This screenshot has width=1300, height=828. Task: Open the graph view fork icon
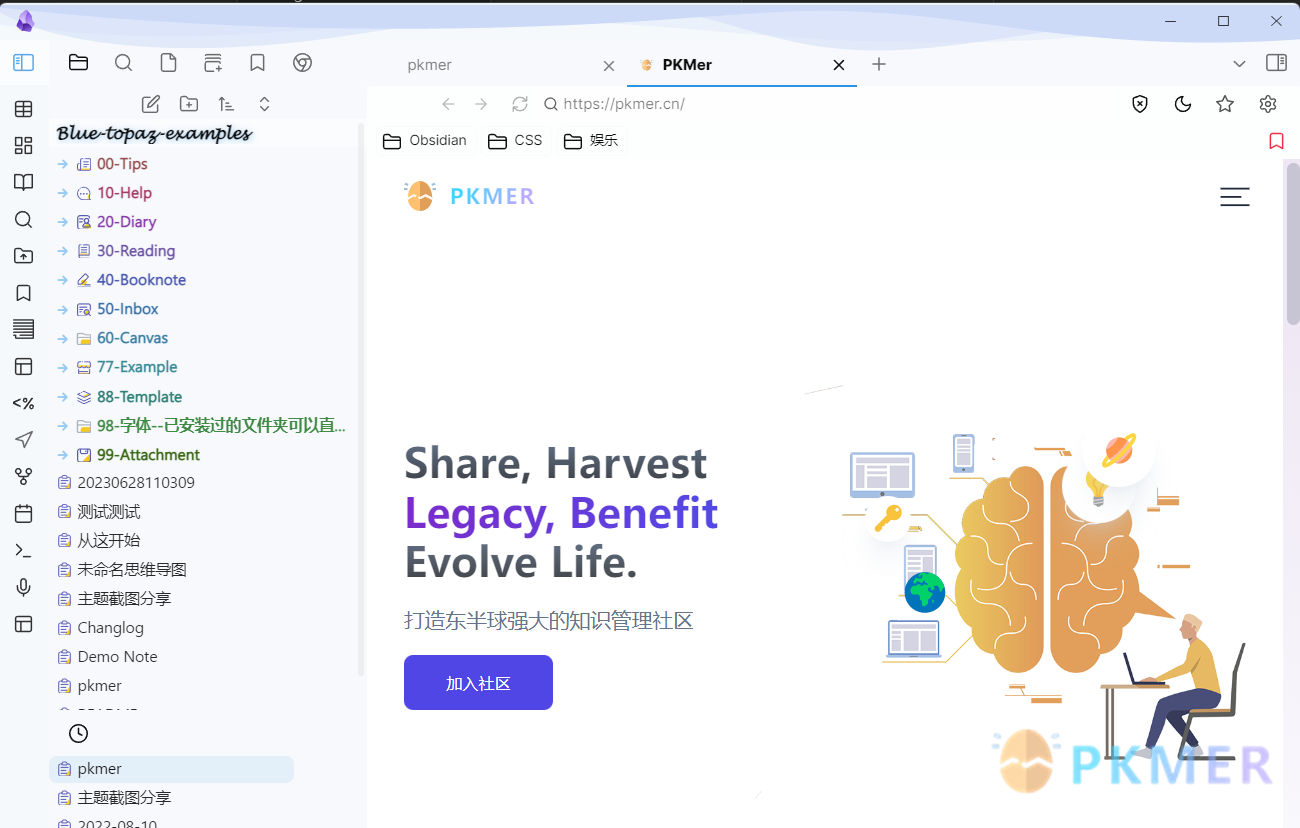pyautogui.click(x=23, y=477)
